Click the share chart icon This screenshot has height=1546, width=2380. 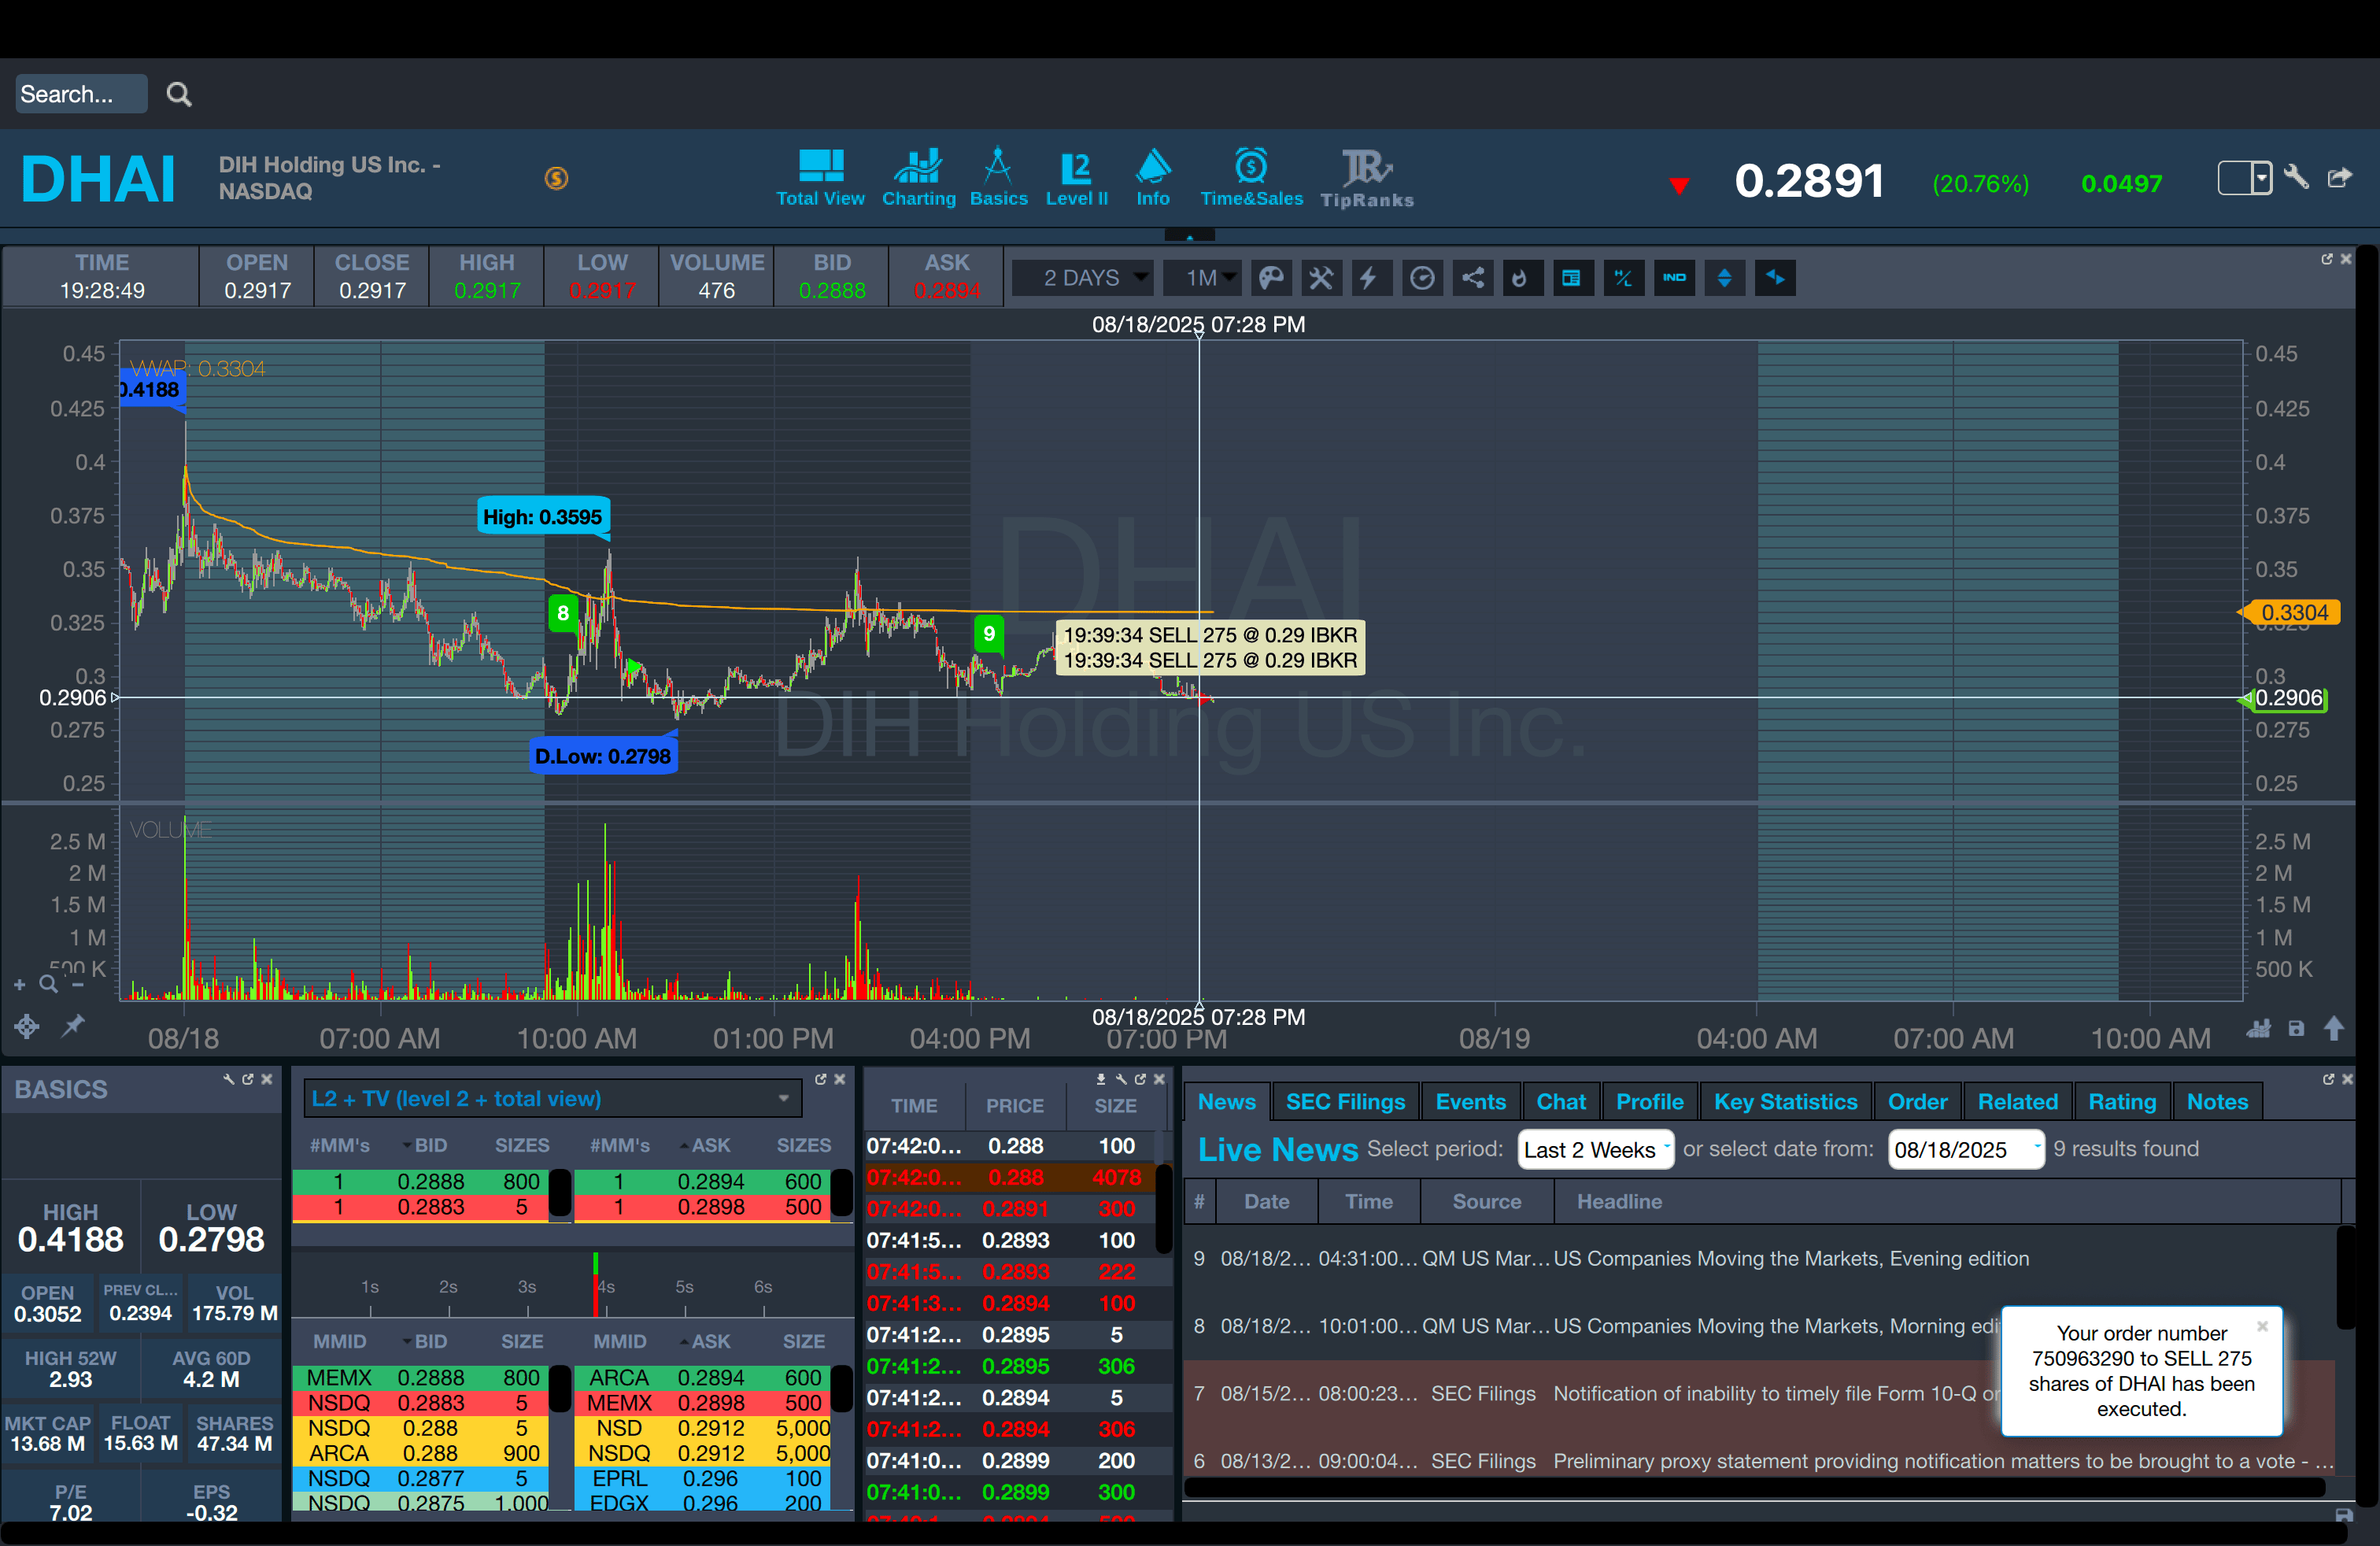1472,278
